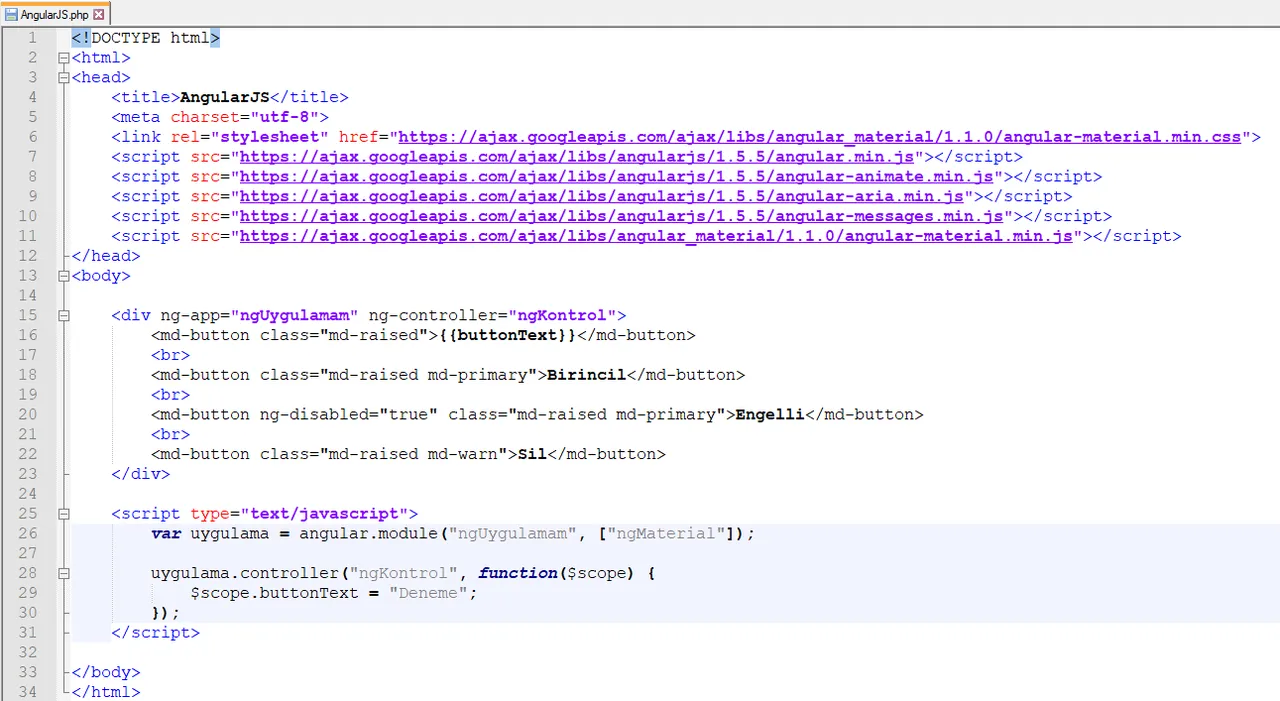
Task: Click the Engelli button label text
Action: pos(770,414)
